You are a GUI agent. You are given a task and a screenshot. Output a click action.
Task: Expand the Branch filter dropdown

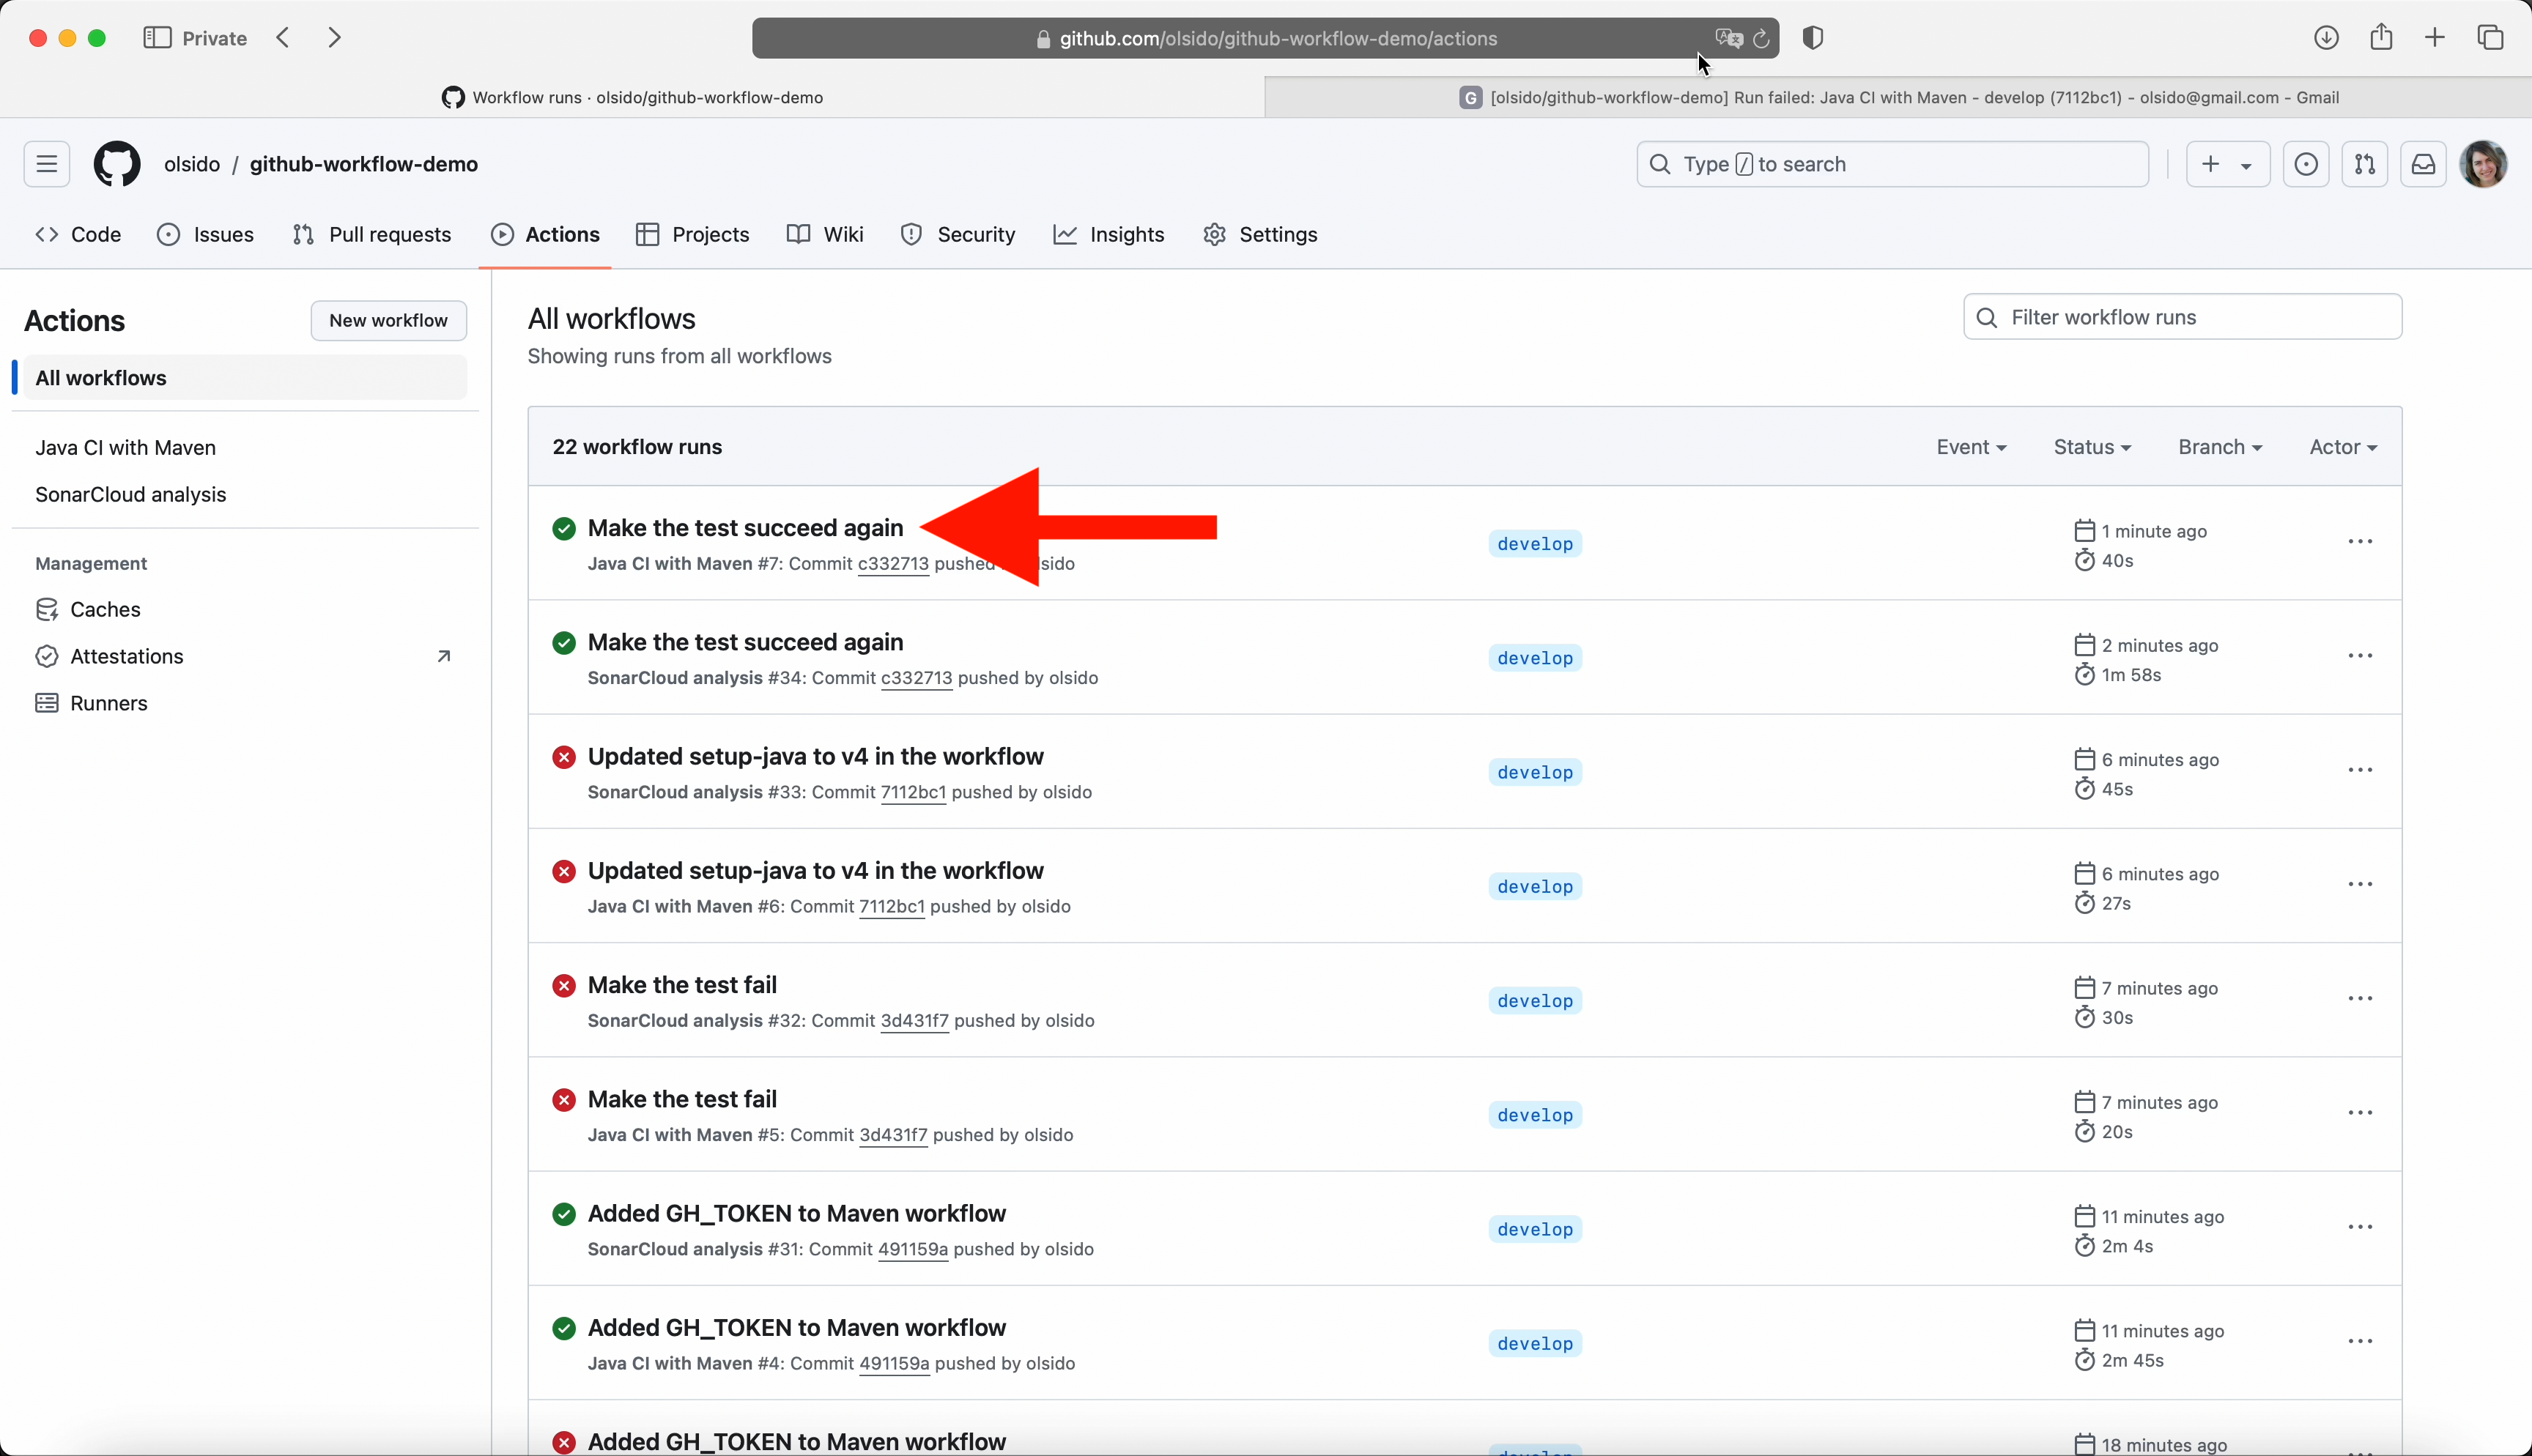click(2220, 447)
